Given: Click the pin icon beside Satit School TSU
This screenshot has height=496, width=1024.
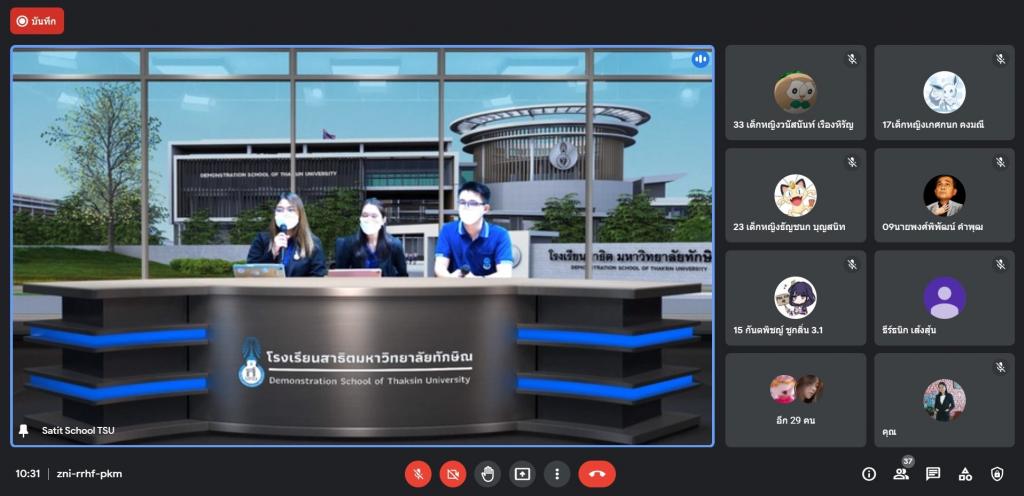Looking at the screenshot, I should click(24, 431).
